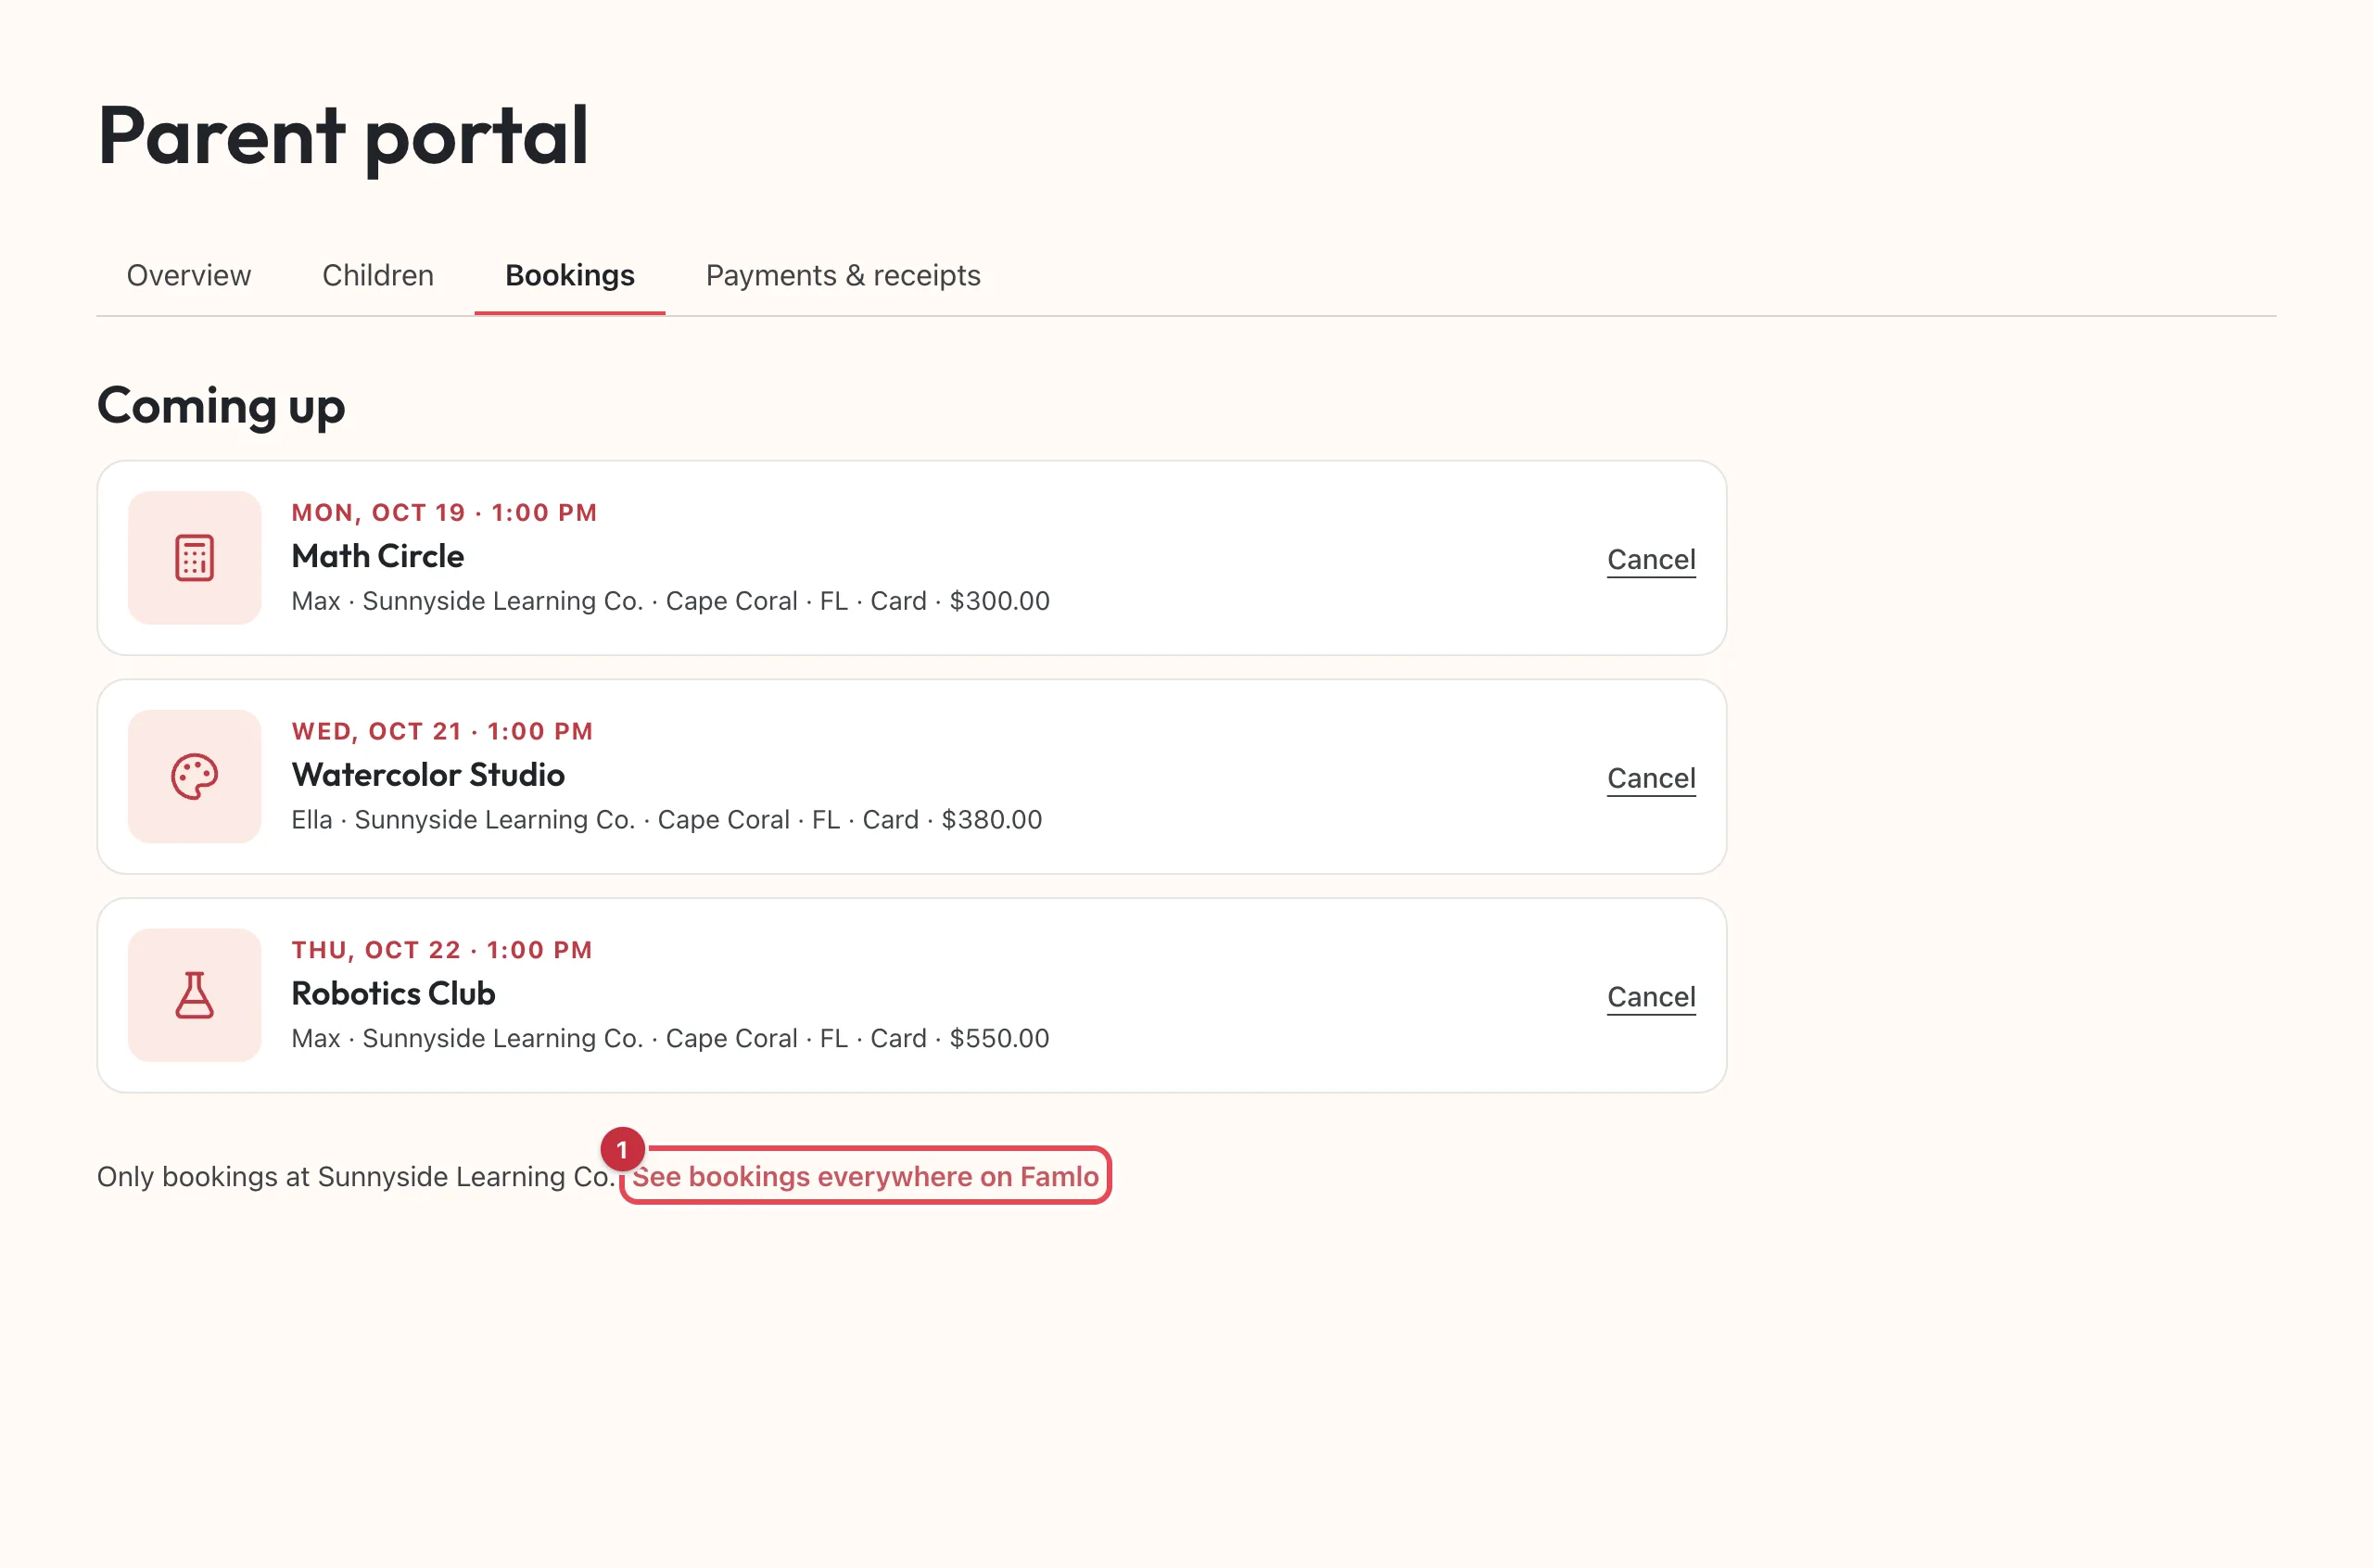The image size is (2373, 1568).
Task: Select the Bookings tab
Action: (570, 275)
